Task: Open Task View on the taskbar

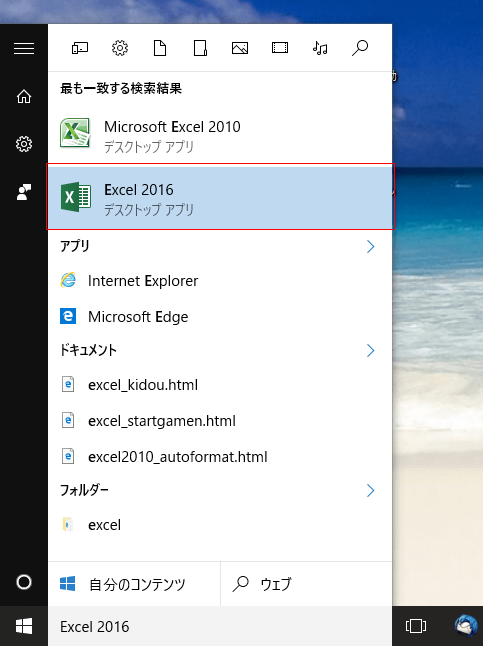Action: click(416, 626)
